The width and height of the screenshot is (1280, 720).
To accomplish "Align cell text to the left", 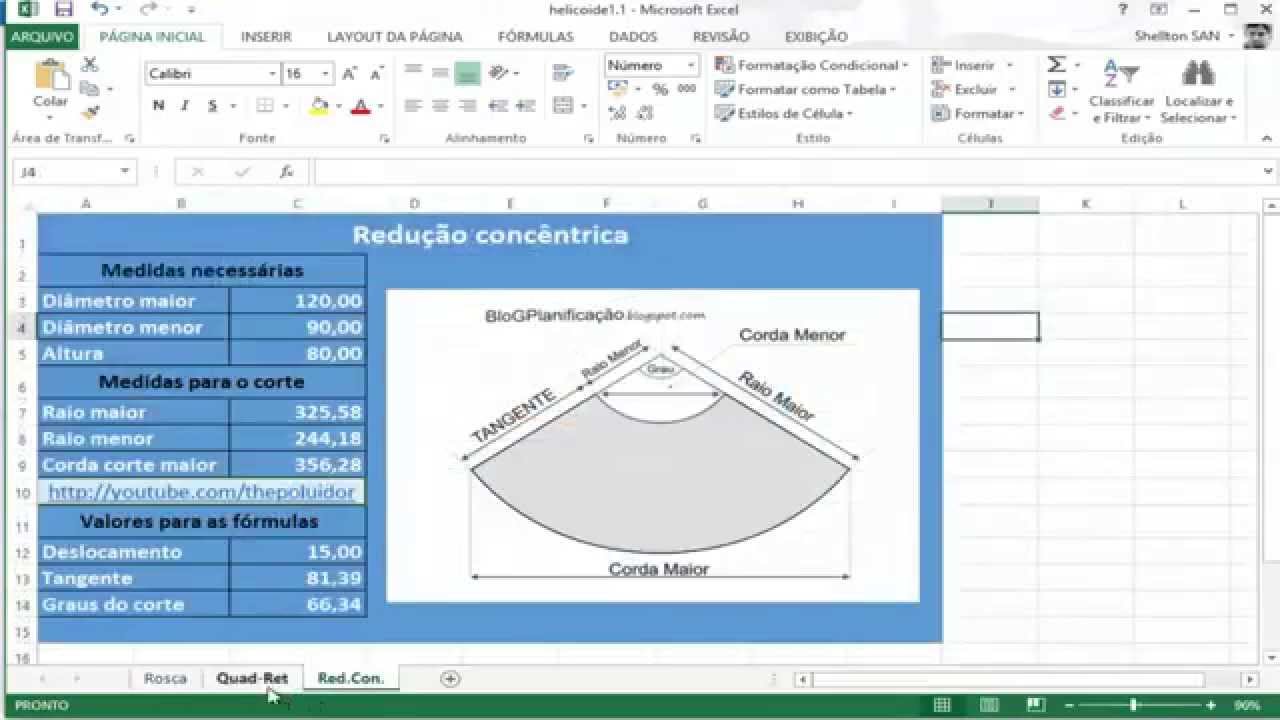I will [413, 106].
